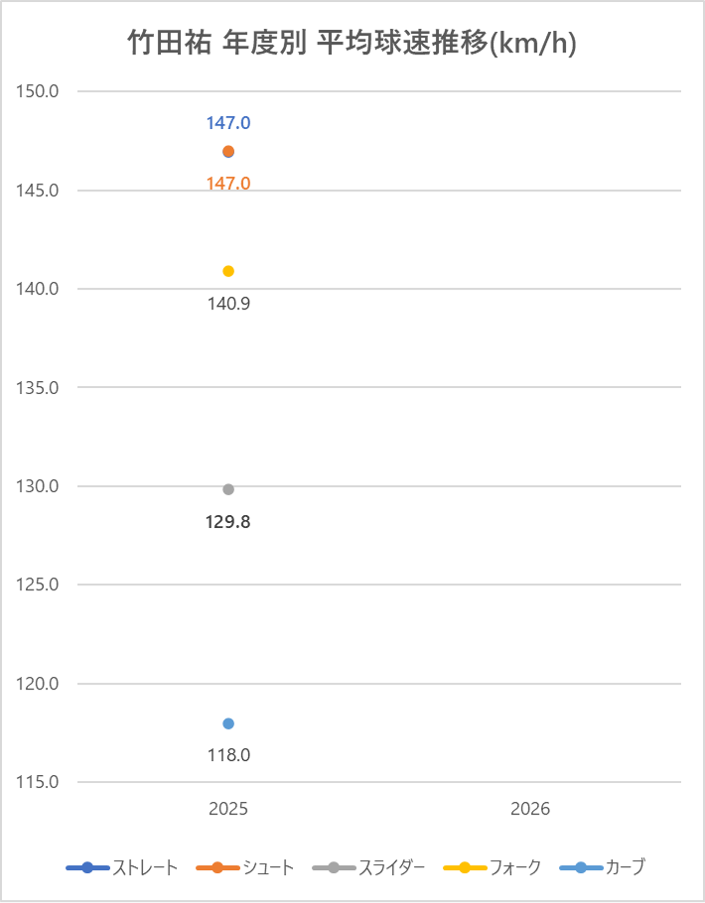Select the light blue カーブ data point marker

(x=228, y=723)
